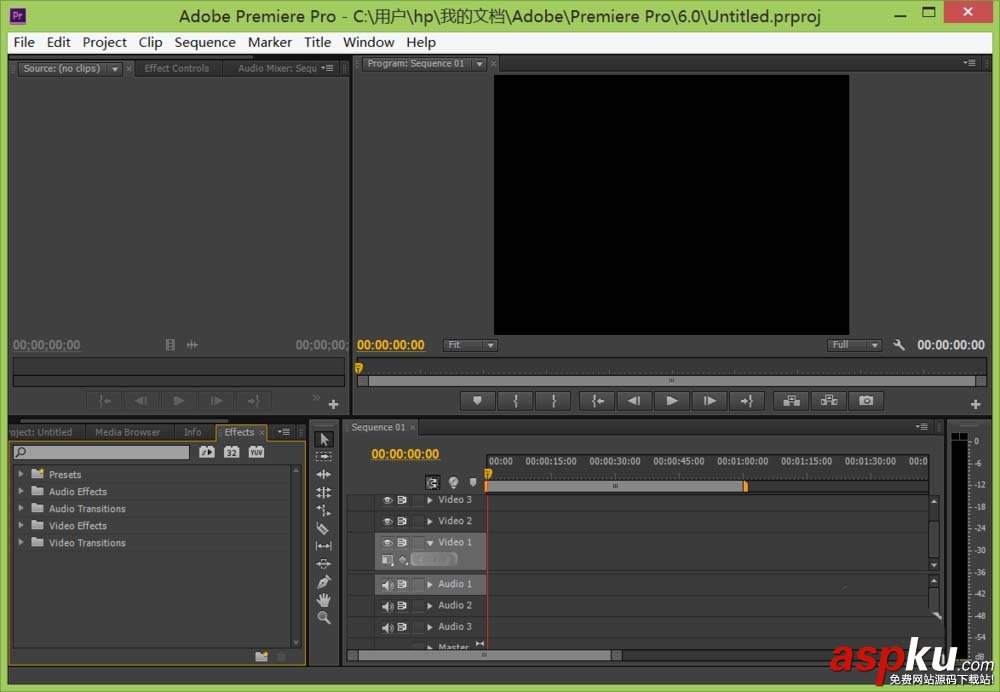Viewport: 1000px width, 692px height.
Task: Click the Lift button
Action: [x=791, y=401]
